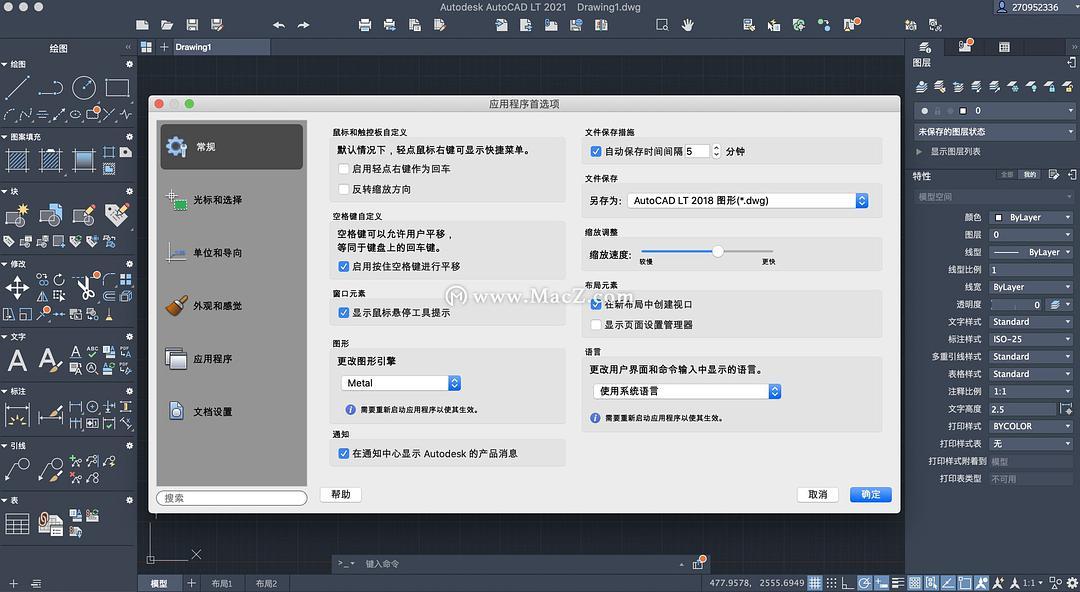Click the Save toolbar icon
Image resolution: width=1080 pixels, height=592 pixels.
coord(192,25)
